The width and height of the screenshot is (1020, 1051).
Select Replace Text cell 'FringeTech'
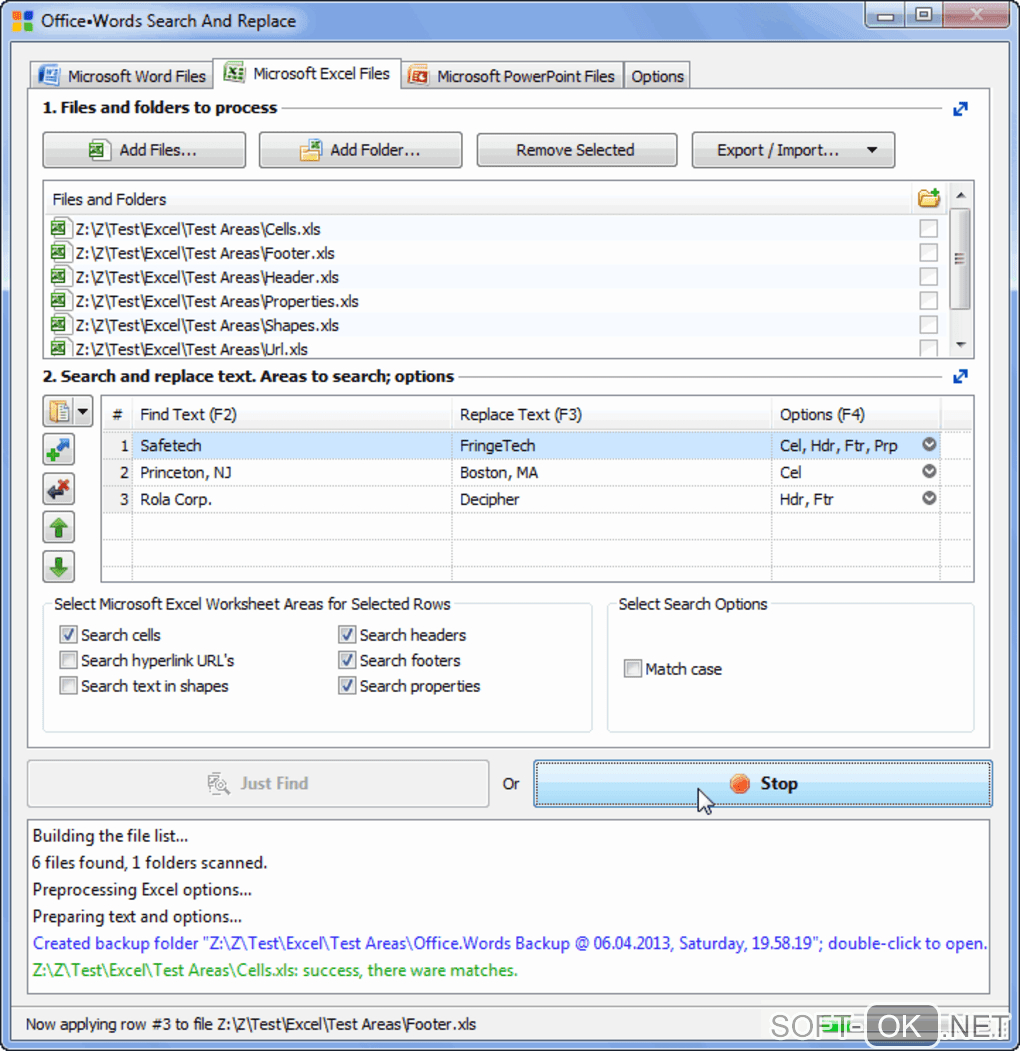coord(611,446)
